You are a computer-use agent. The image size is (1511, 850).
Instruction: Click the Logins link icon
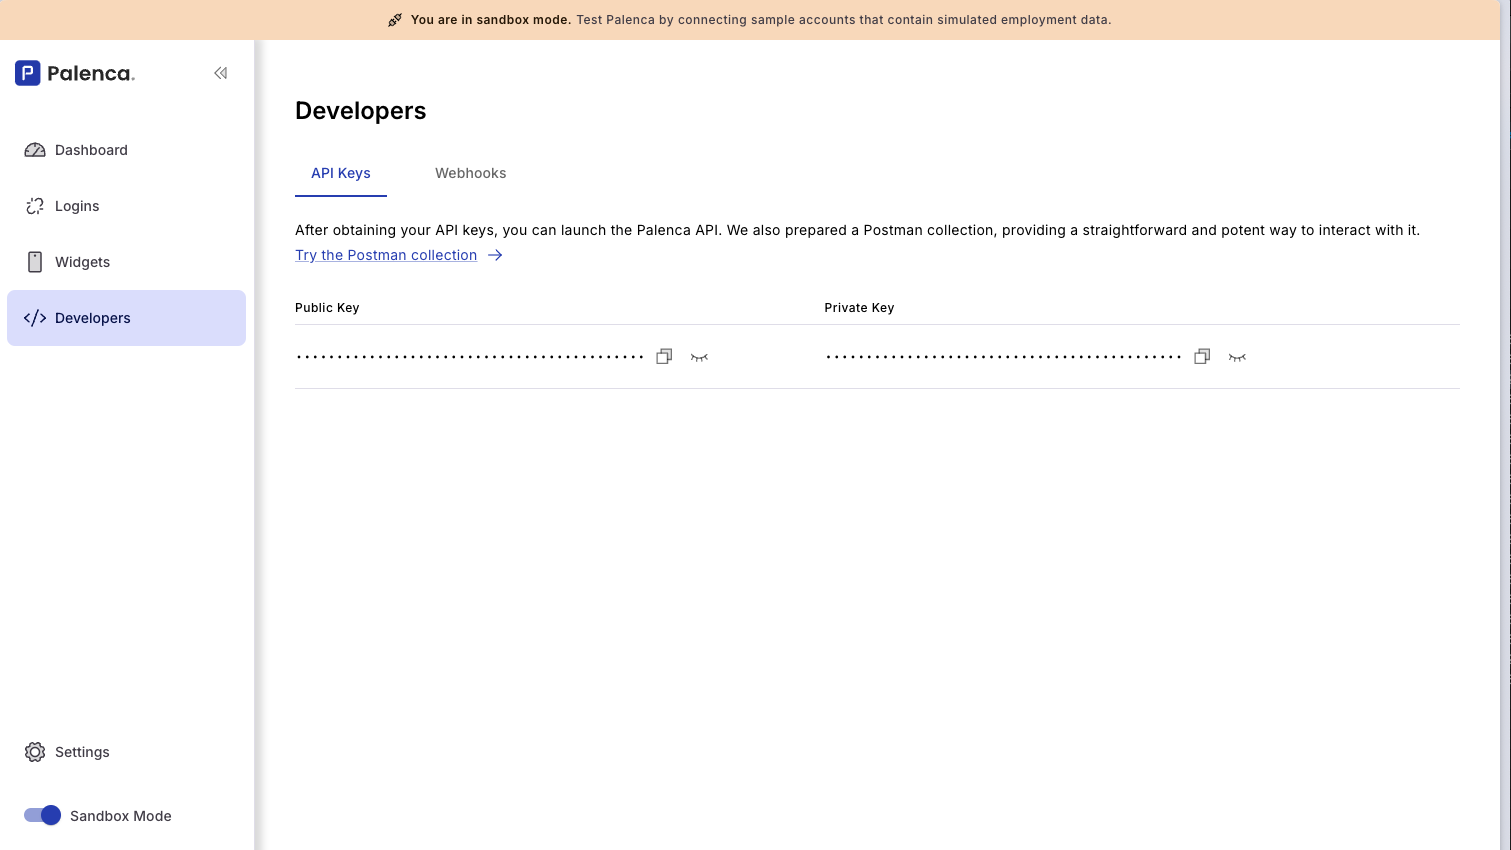pos(35,206)
